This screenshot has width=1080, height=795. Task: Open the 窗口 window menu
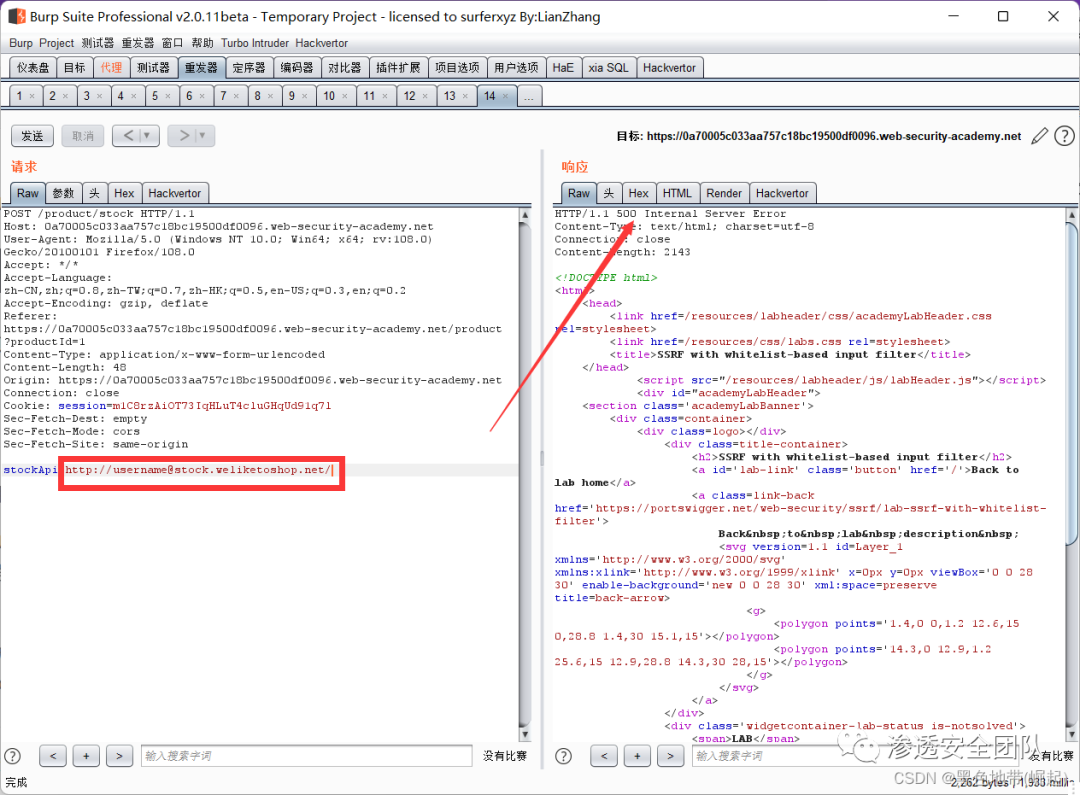click(x=172, y=43)
